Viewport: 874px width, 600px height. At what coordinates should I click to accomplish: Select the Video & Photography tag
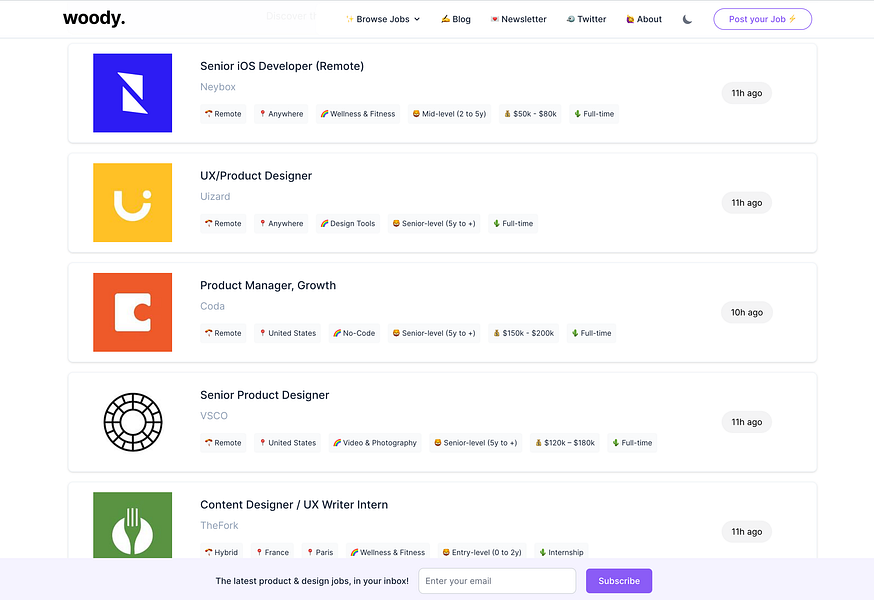pos(375,443)
